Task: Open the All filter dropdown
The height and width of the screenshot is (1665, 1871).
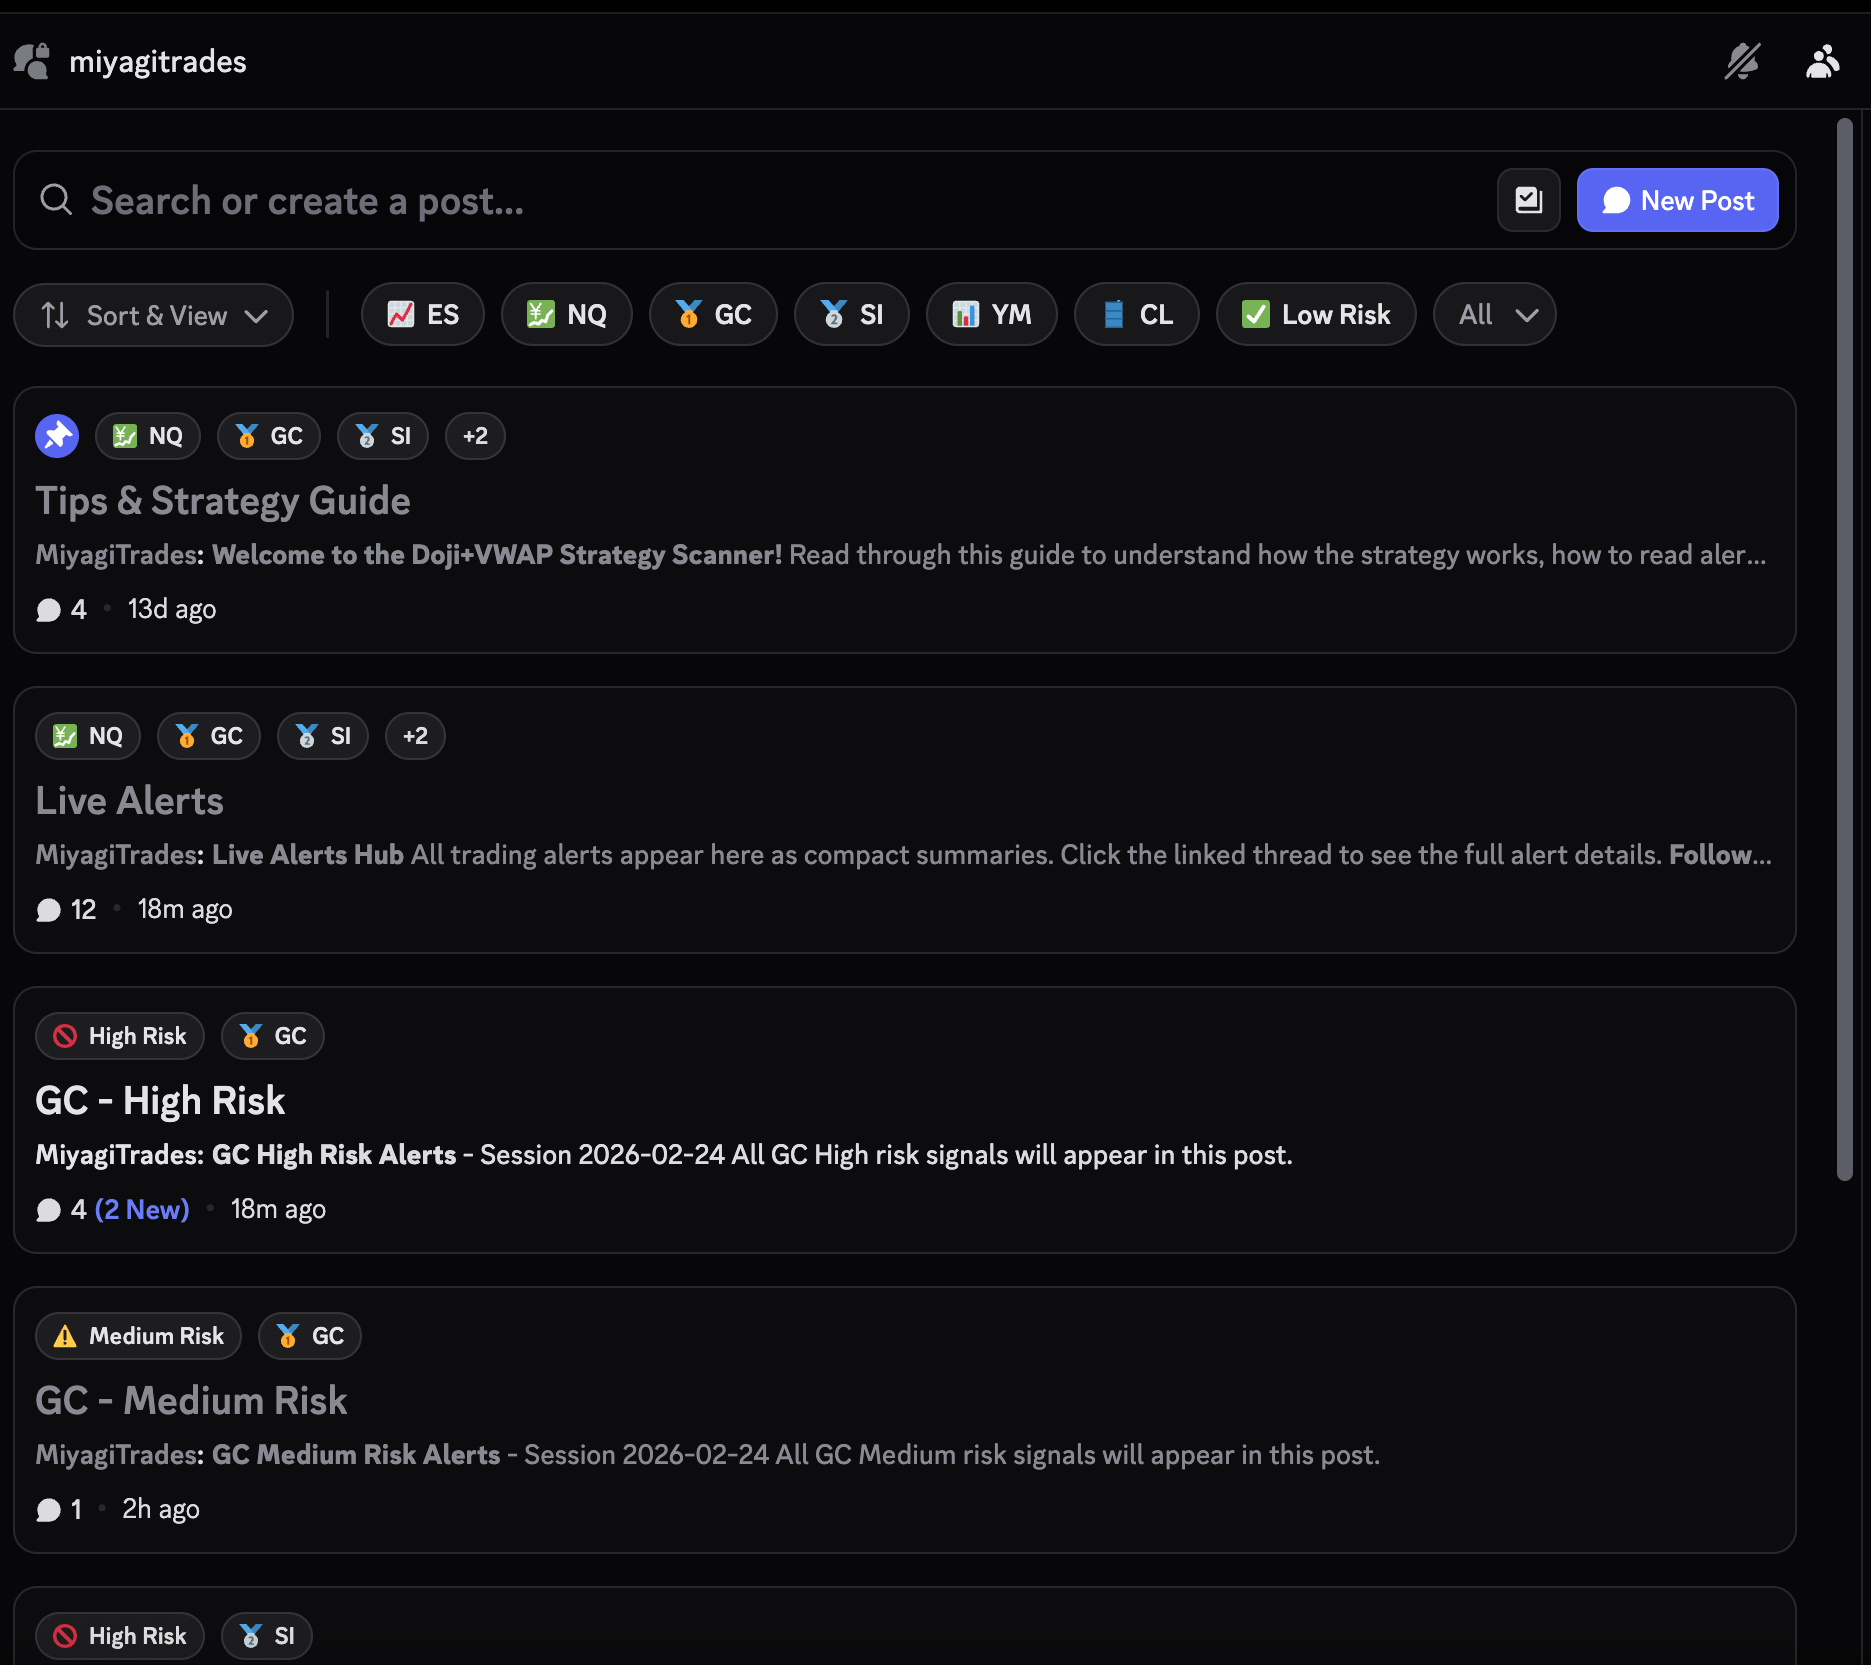Action: pyautogui.click(x=1494, y=314)
